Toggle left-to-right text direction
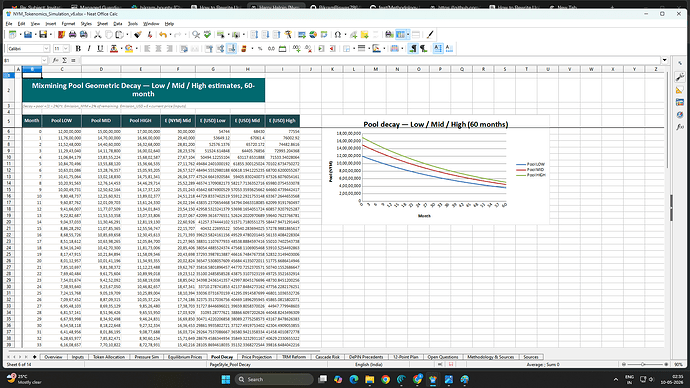The width and height of the screenshot is (690, 388). 412,48
